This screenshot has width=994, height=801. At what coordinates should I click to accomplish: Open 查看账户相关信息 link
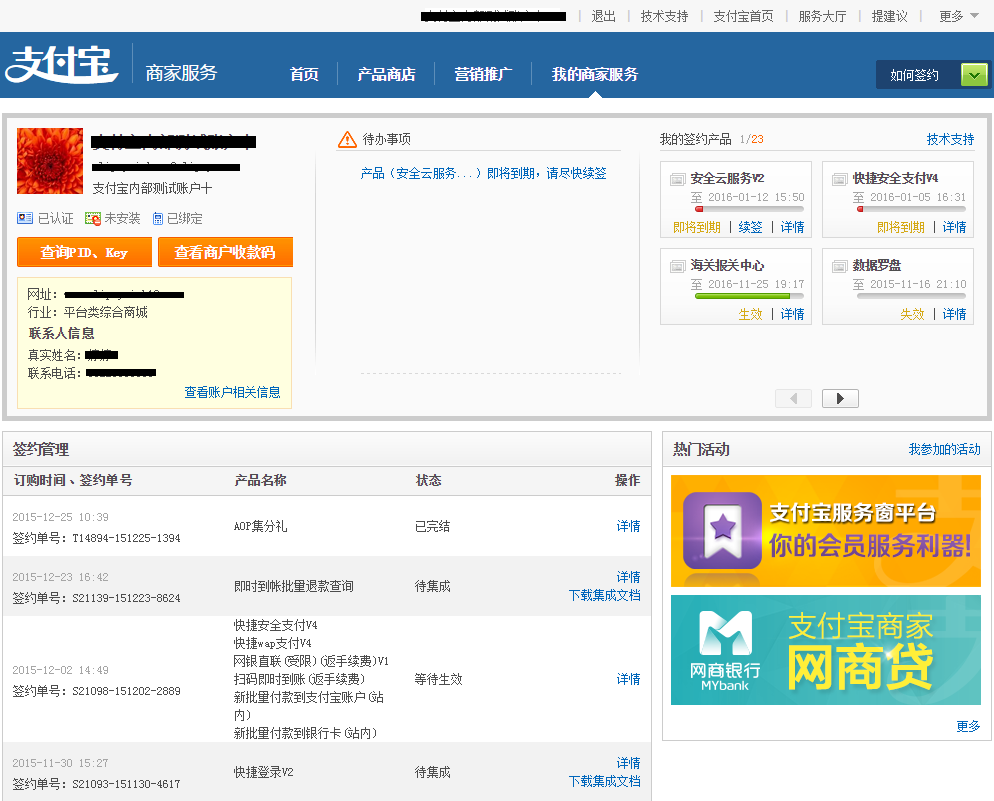tap(232, 392)
